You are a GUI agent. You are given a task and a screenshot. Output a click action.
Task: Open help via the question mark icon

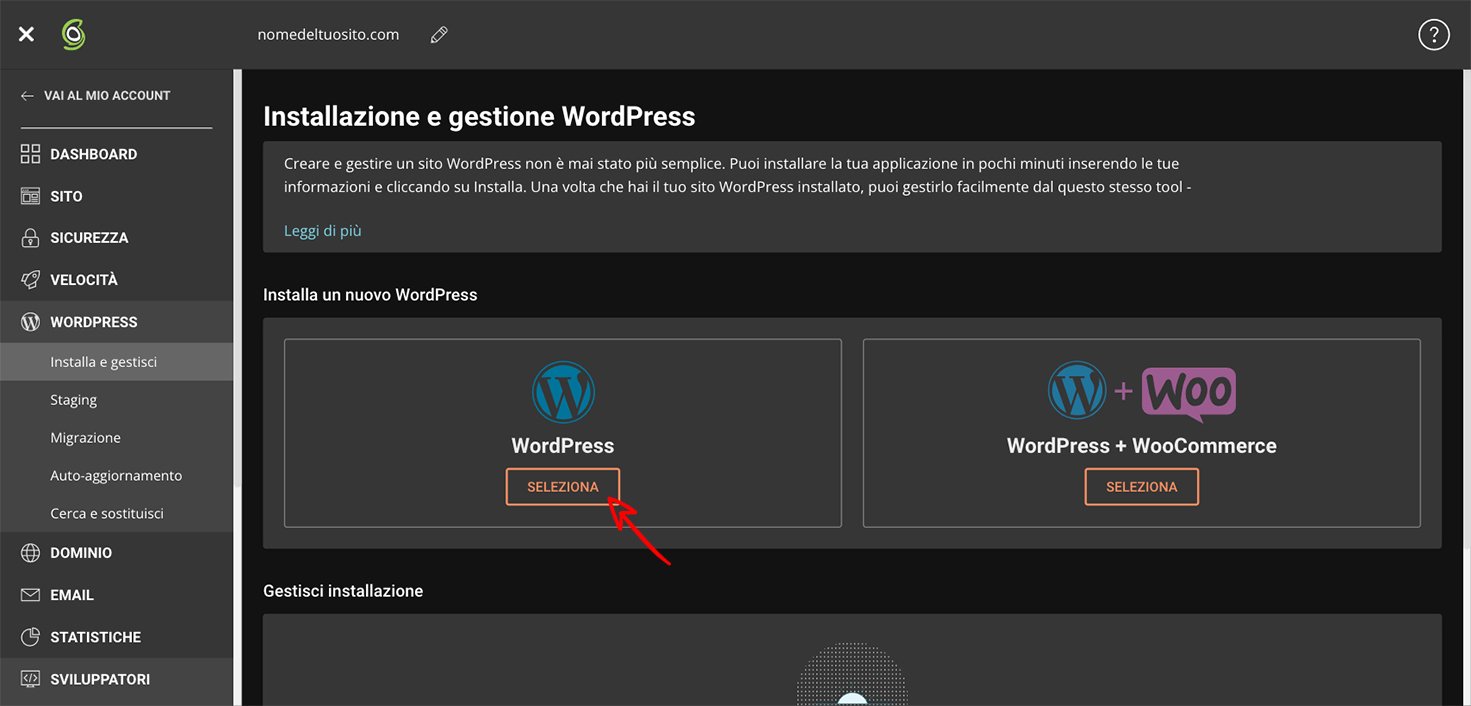coord(1434,35)
